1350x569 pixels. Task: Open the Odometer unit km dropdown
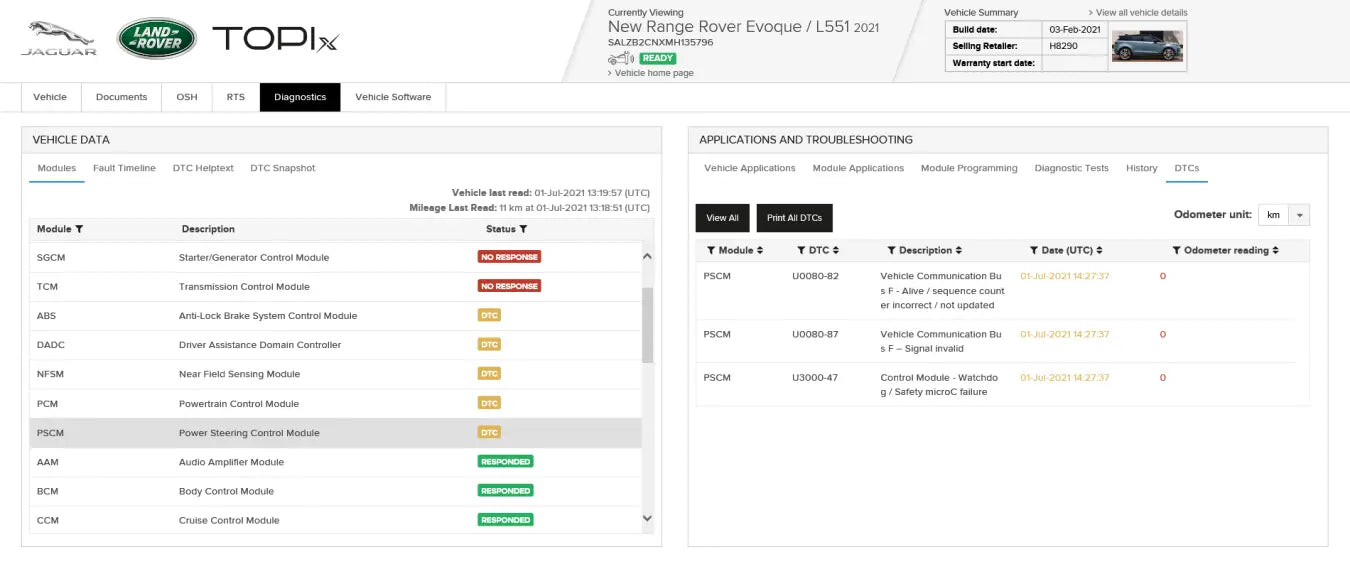(x=1299, y=215)
